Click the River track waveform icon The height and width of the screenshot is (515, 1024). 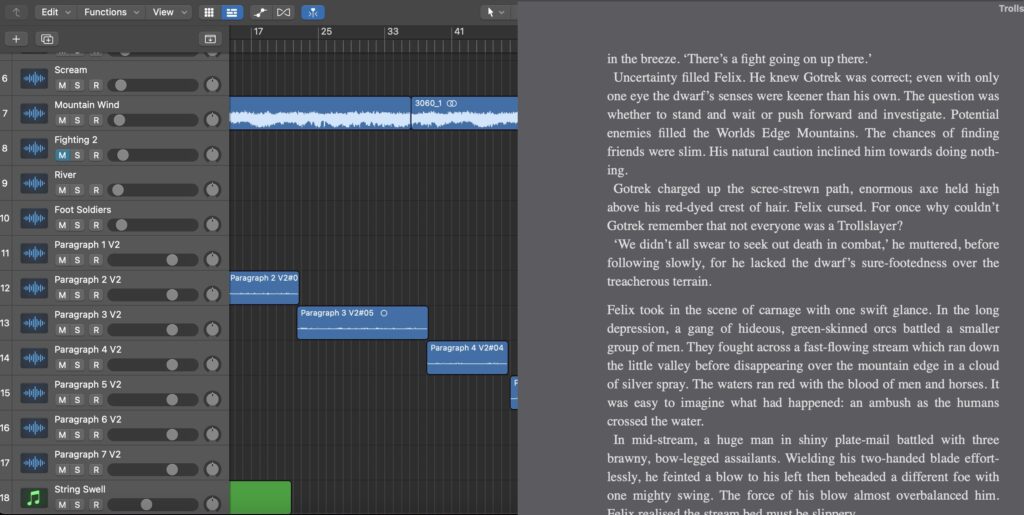point(34,183)
